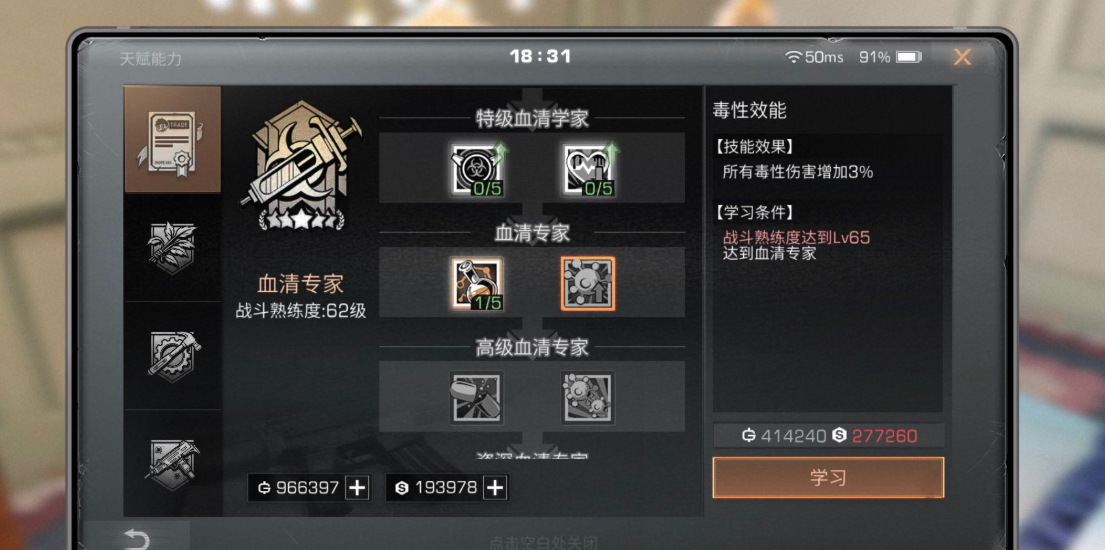Open the submachine gun combat talent tab

pyautogui.click(x=173, y=463)
